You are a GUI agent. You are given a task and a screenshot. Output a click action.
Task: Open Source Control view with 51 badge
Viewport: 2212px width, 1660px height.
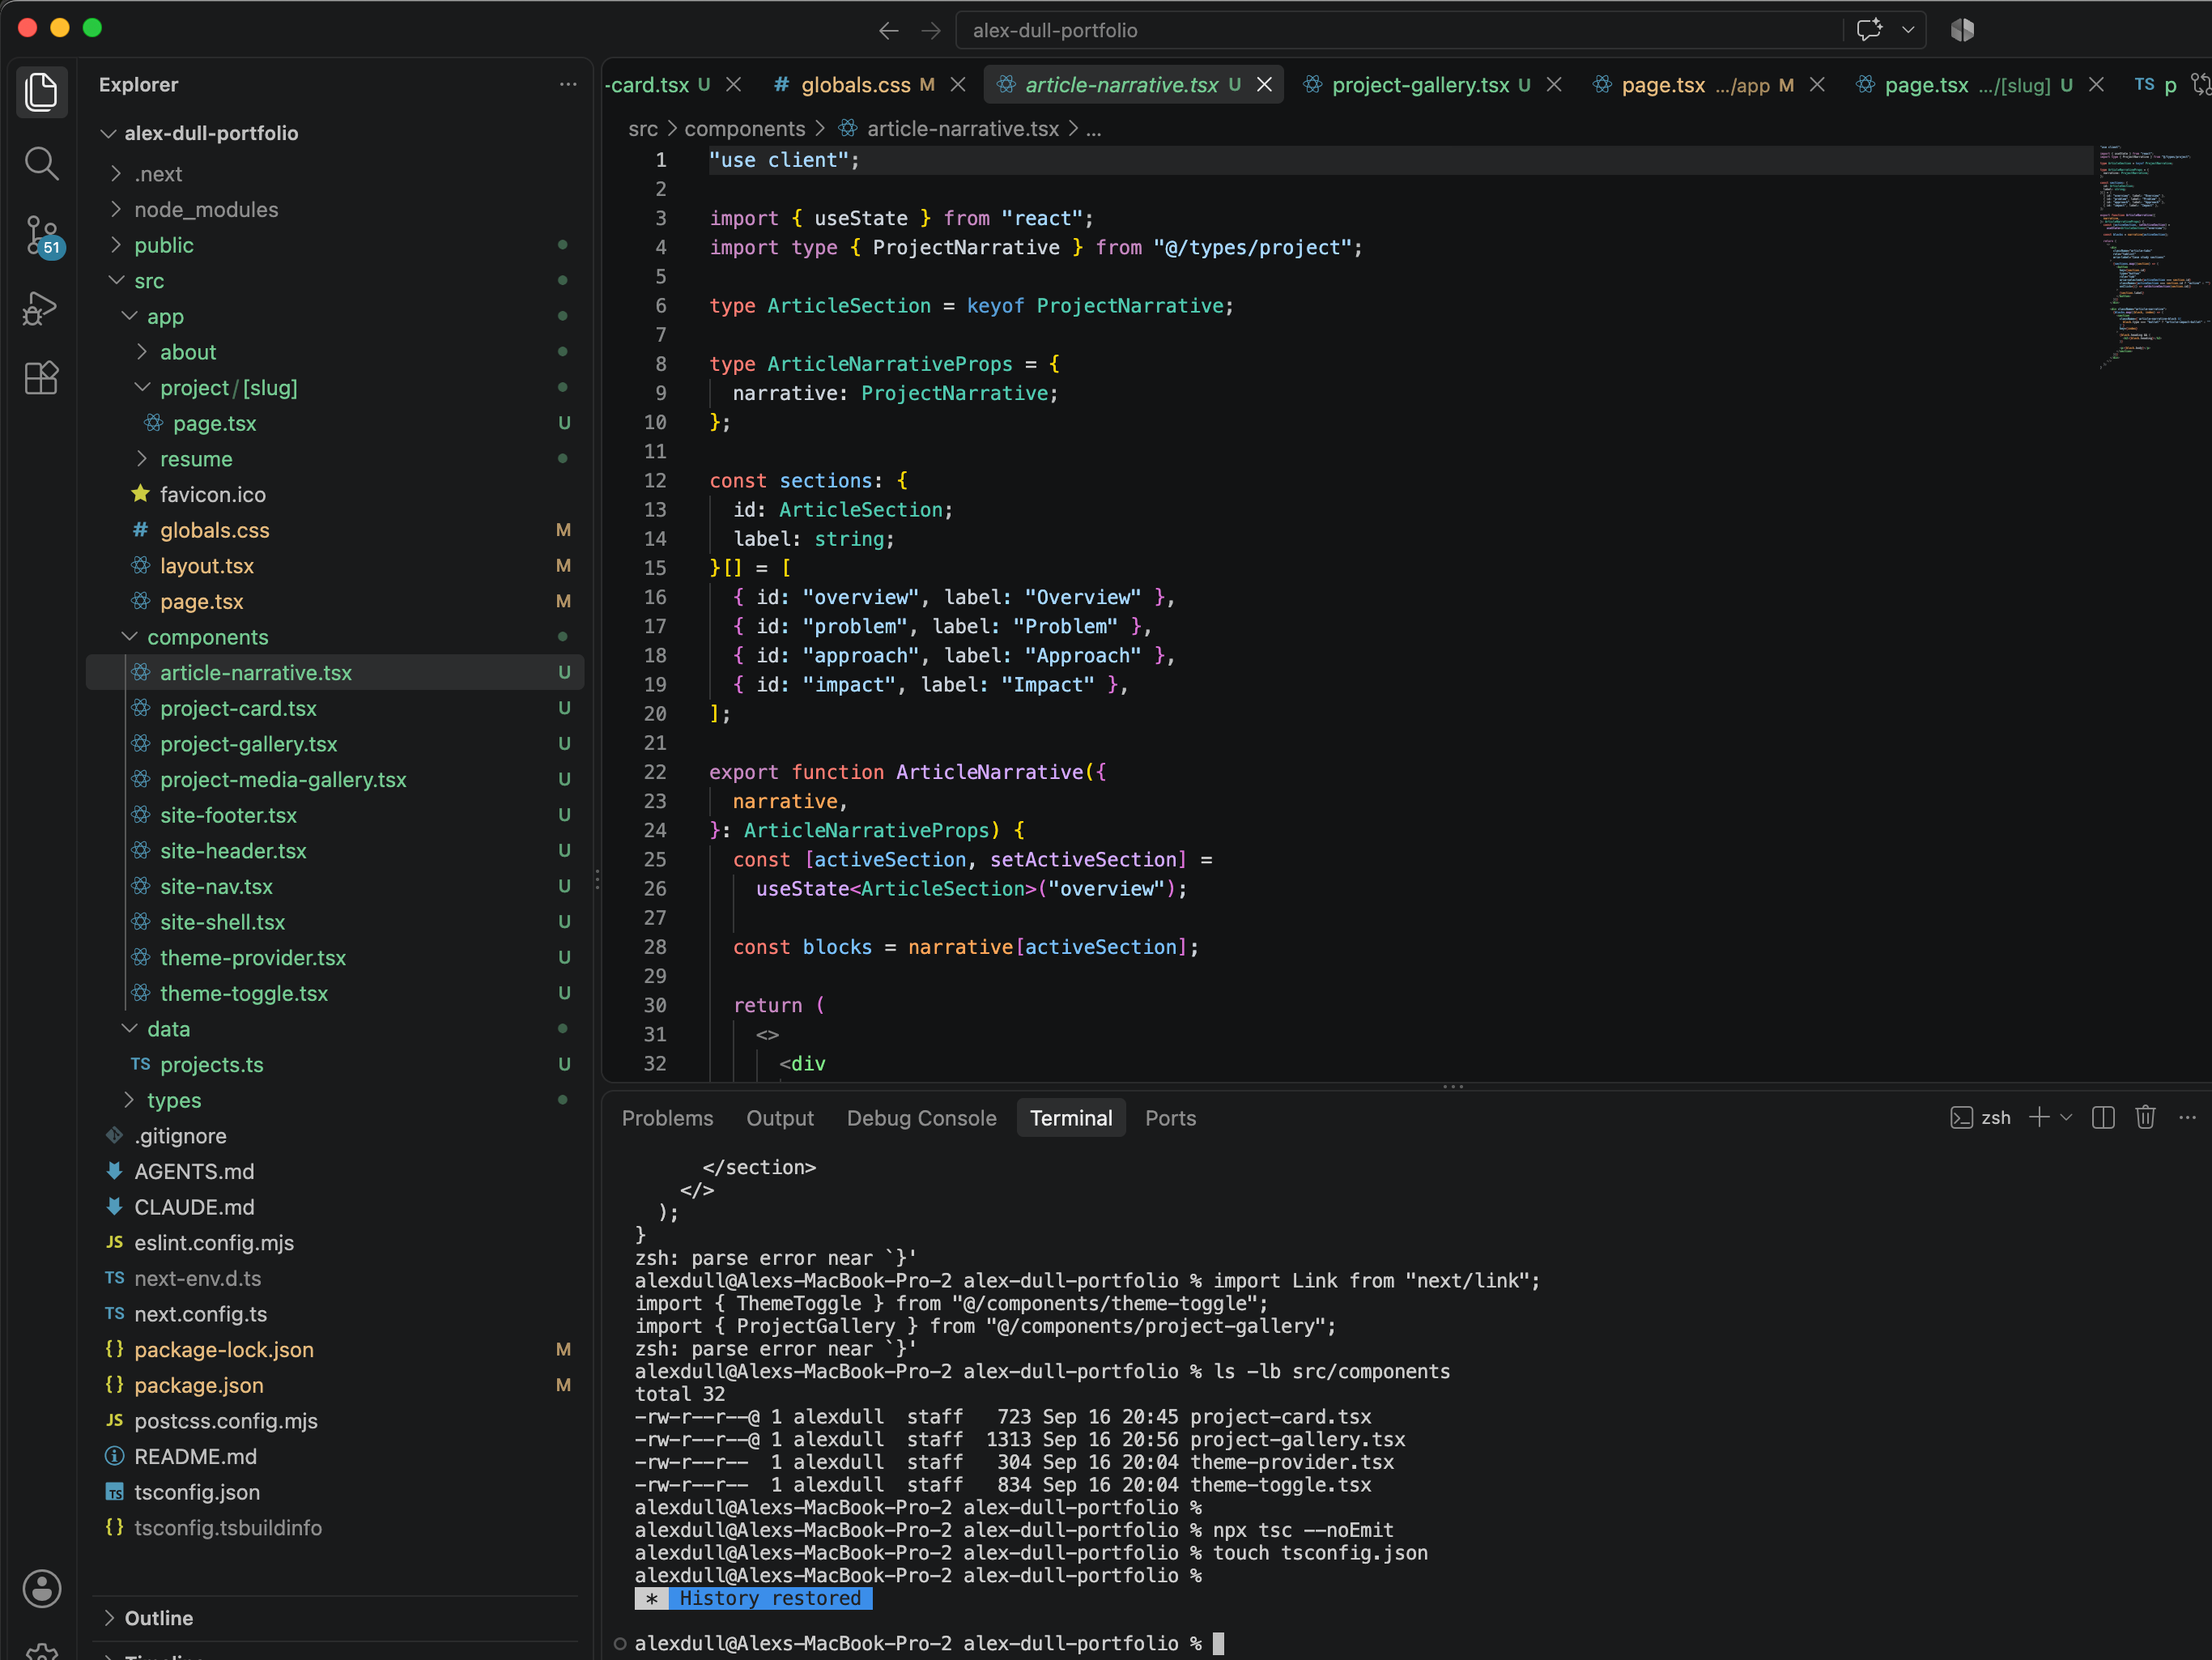coord(41,237)
